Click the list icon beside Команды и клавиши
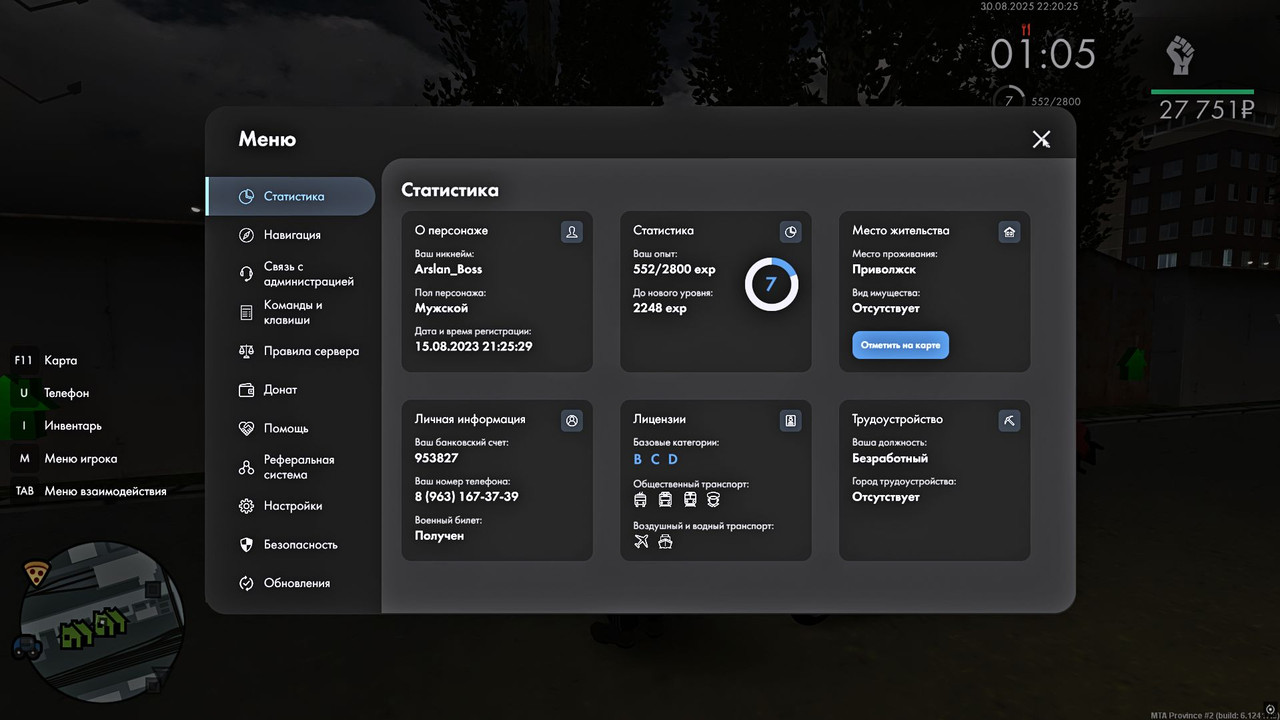Viewport: 1280px width, 720px height. [x=246, y=313]
